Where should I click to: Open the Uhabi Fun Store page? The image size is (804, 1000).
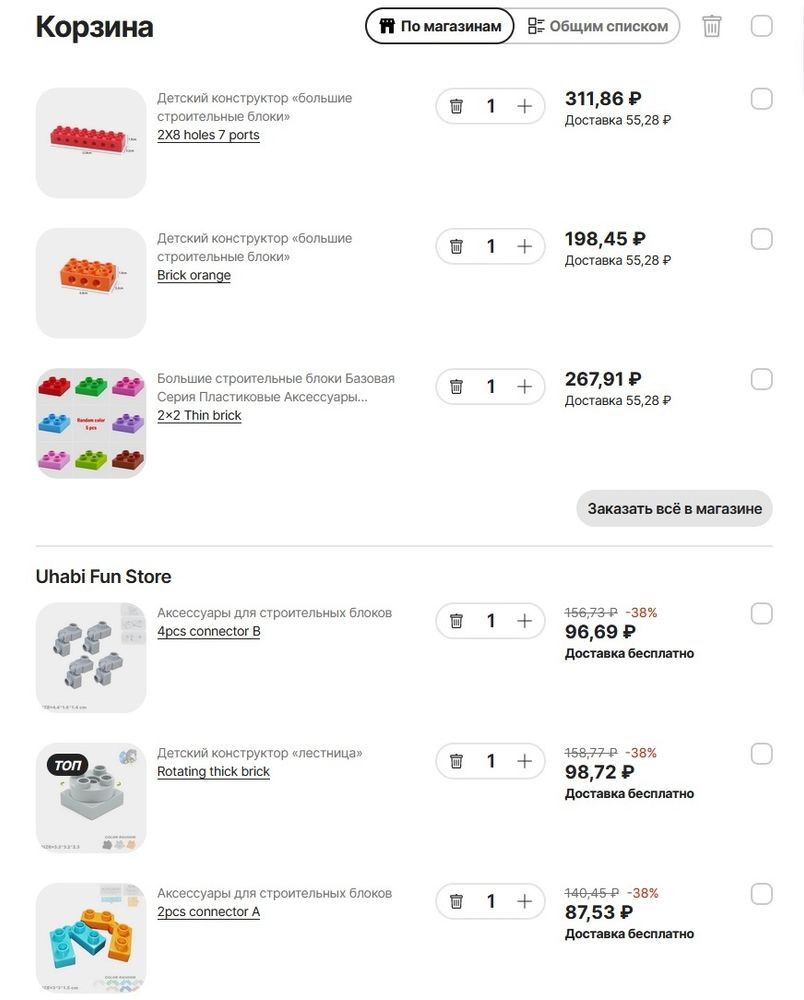point(103,576)
